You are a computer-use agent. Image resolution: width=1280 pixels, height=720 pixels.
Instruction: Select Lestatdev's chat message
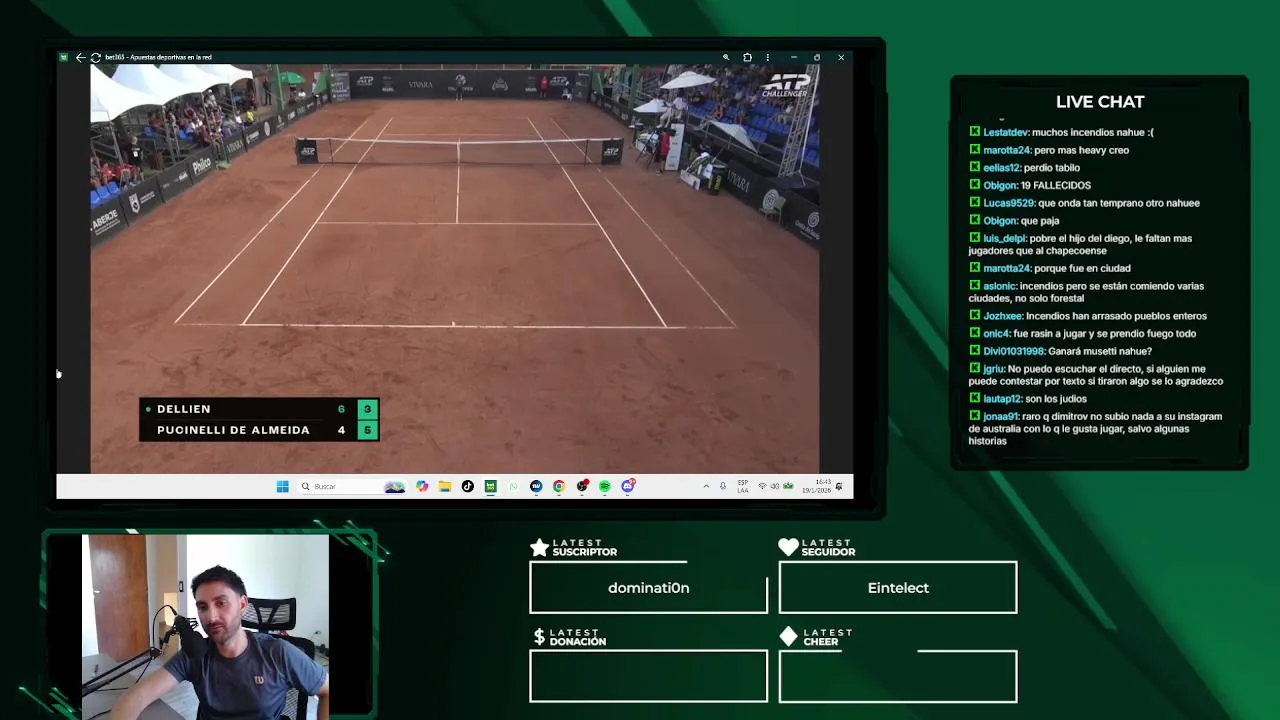pyautogui.click(x=1062, y=132)
